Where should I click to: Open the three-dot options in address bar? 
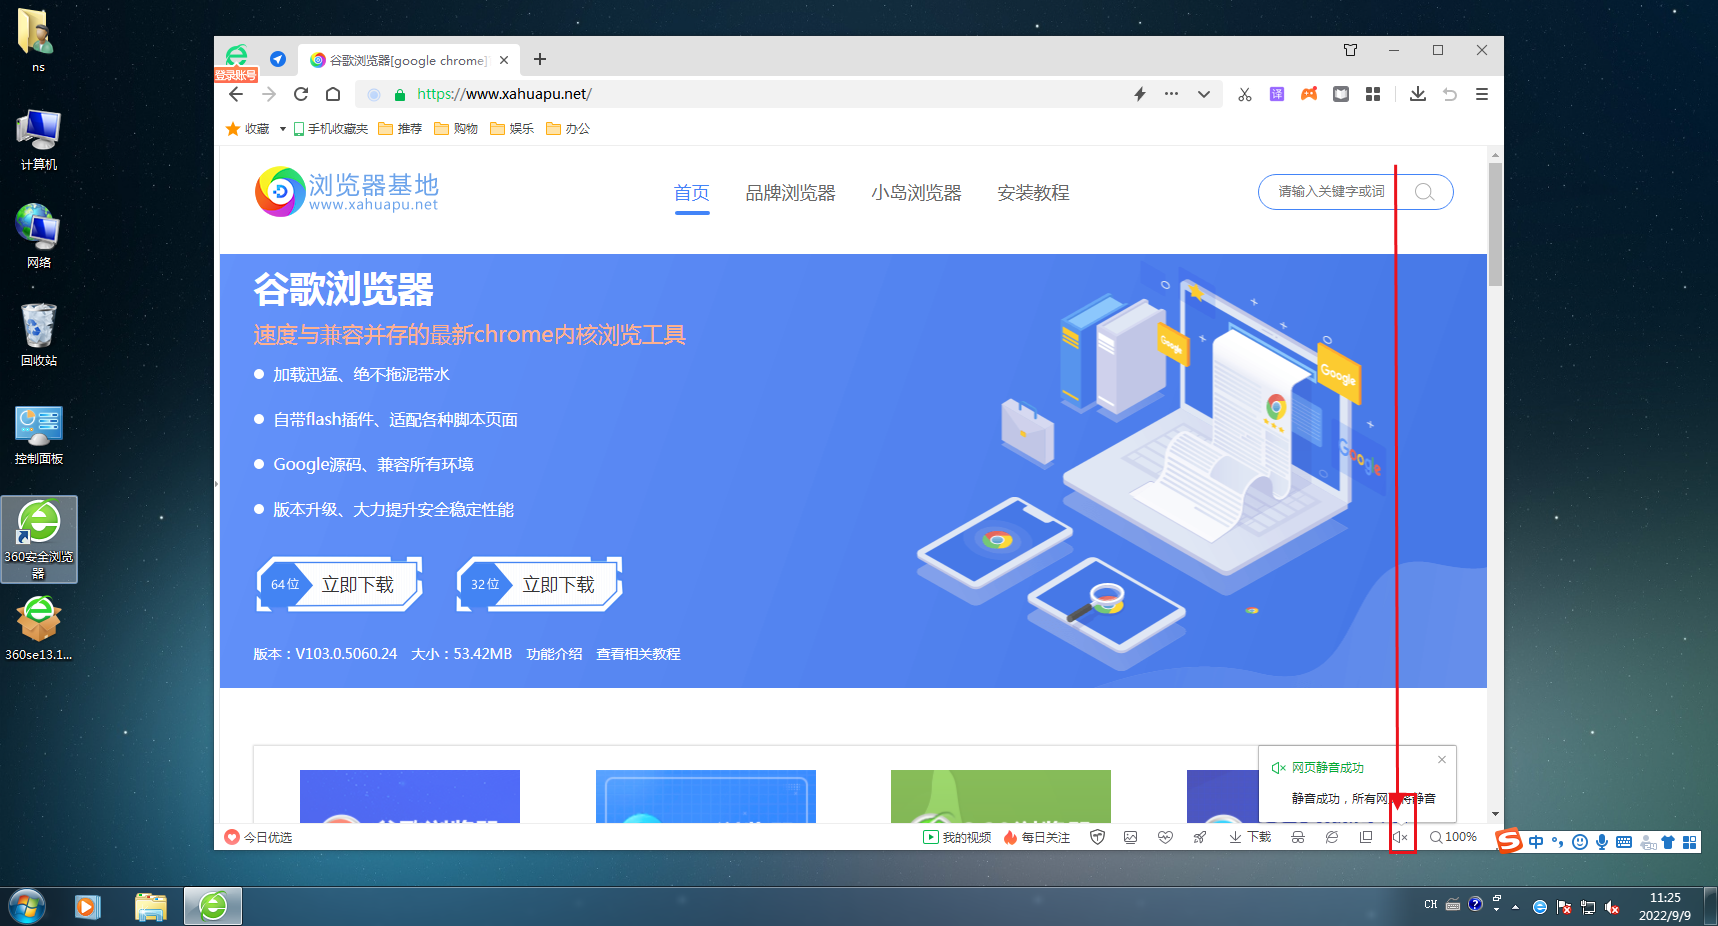(x=1171, y=94)
